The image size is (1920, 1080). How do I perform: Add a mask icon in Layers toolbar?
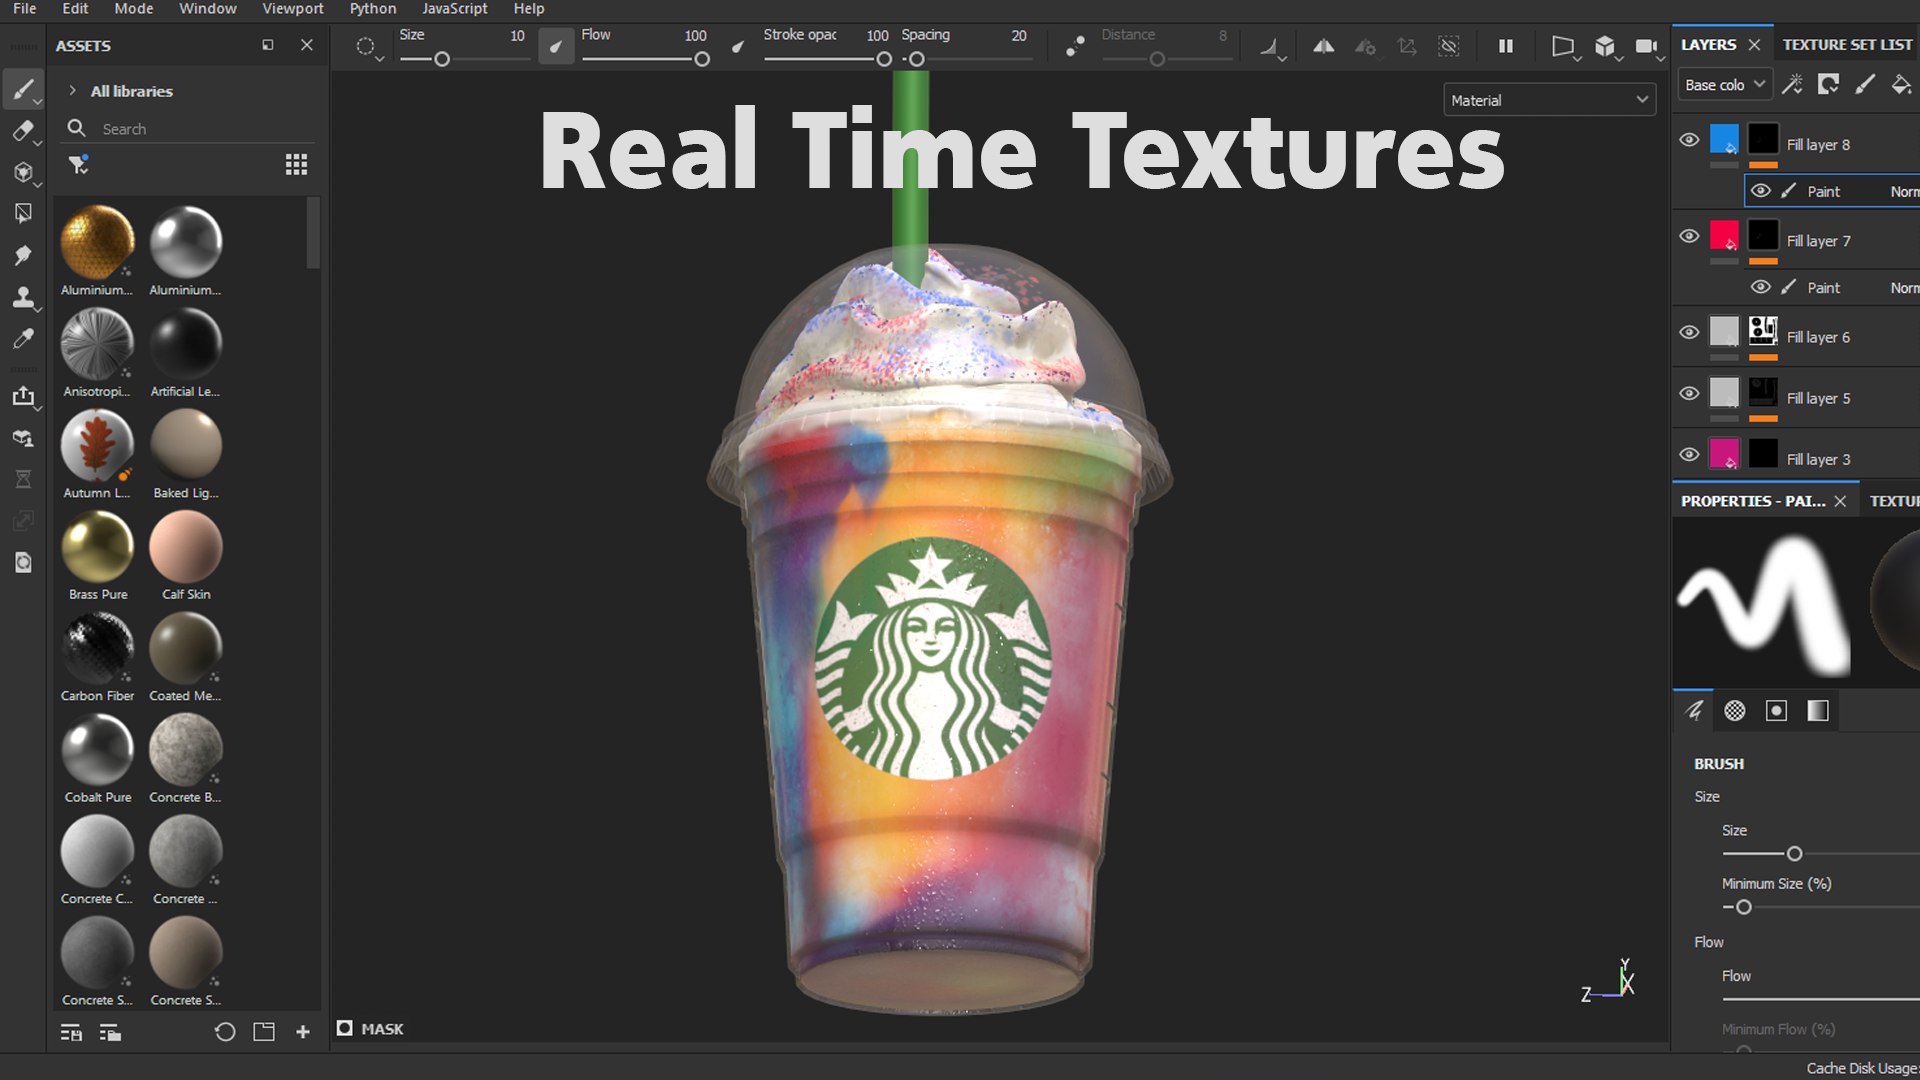pos(1828,84)
